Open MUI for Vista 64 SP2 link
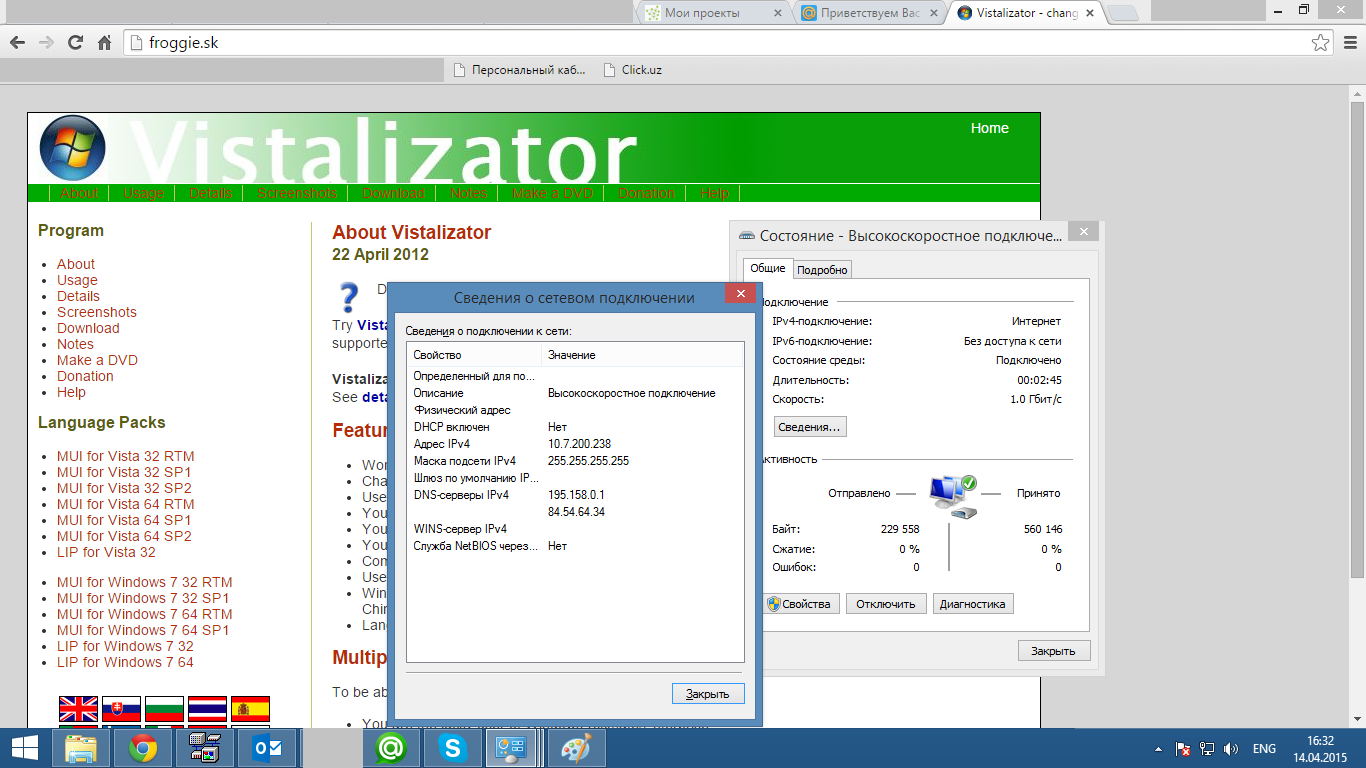1366x768 pixels. coord(124,536)
